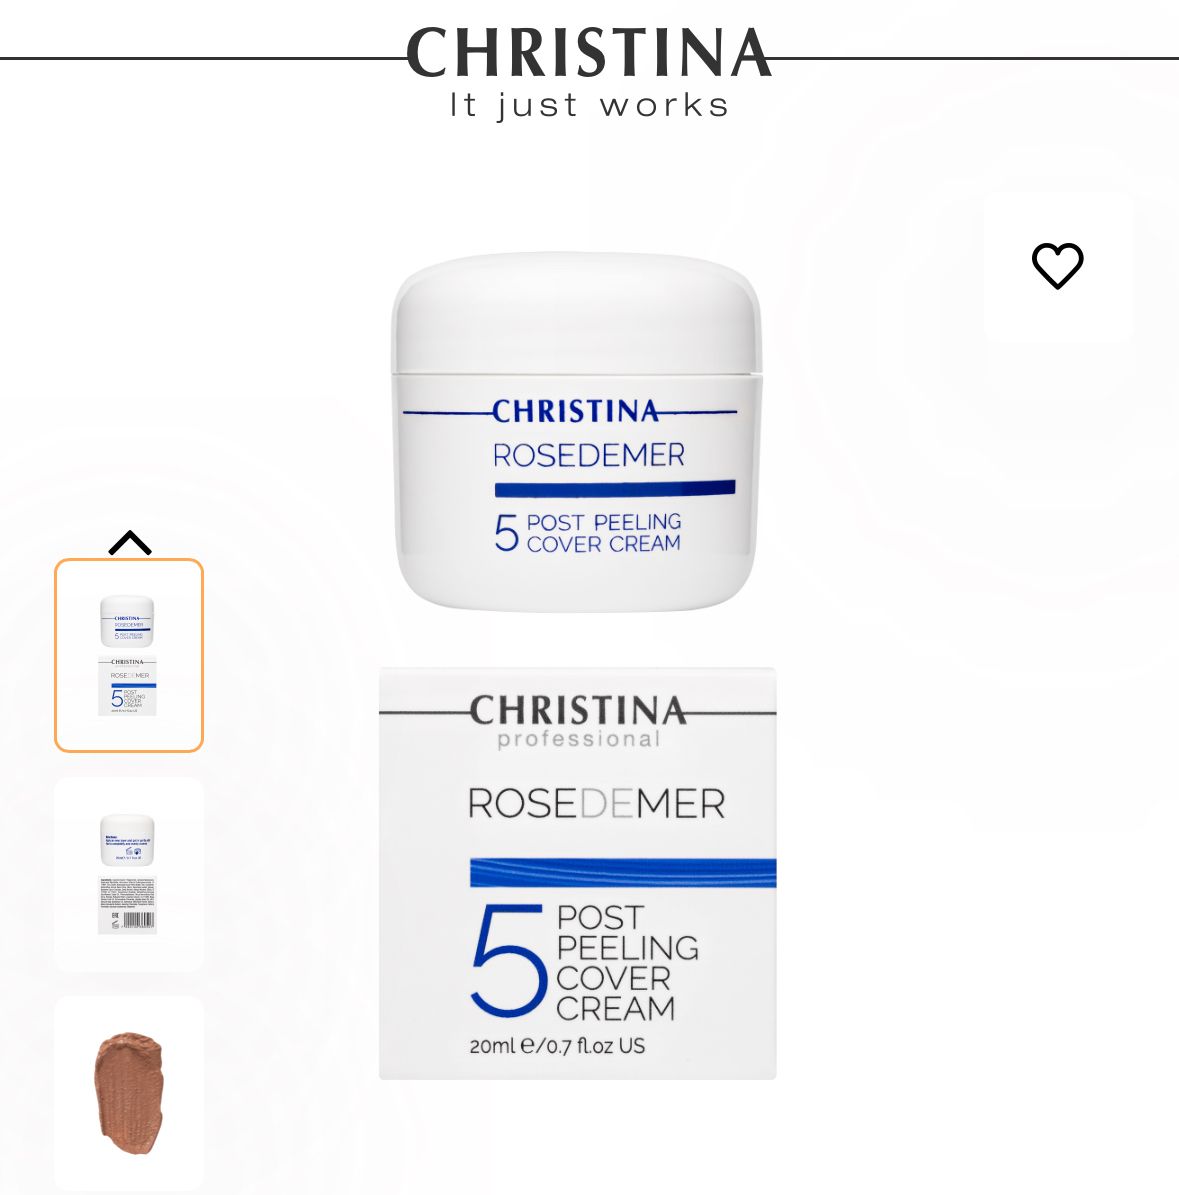This screenshot has width=1179, height=1195.
Task: Click the small jar in first thumbnail
Action: 127,622
